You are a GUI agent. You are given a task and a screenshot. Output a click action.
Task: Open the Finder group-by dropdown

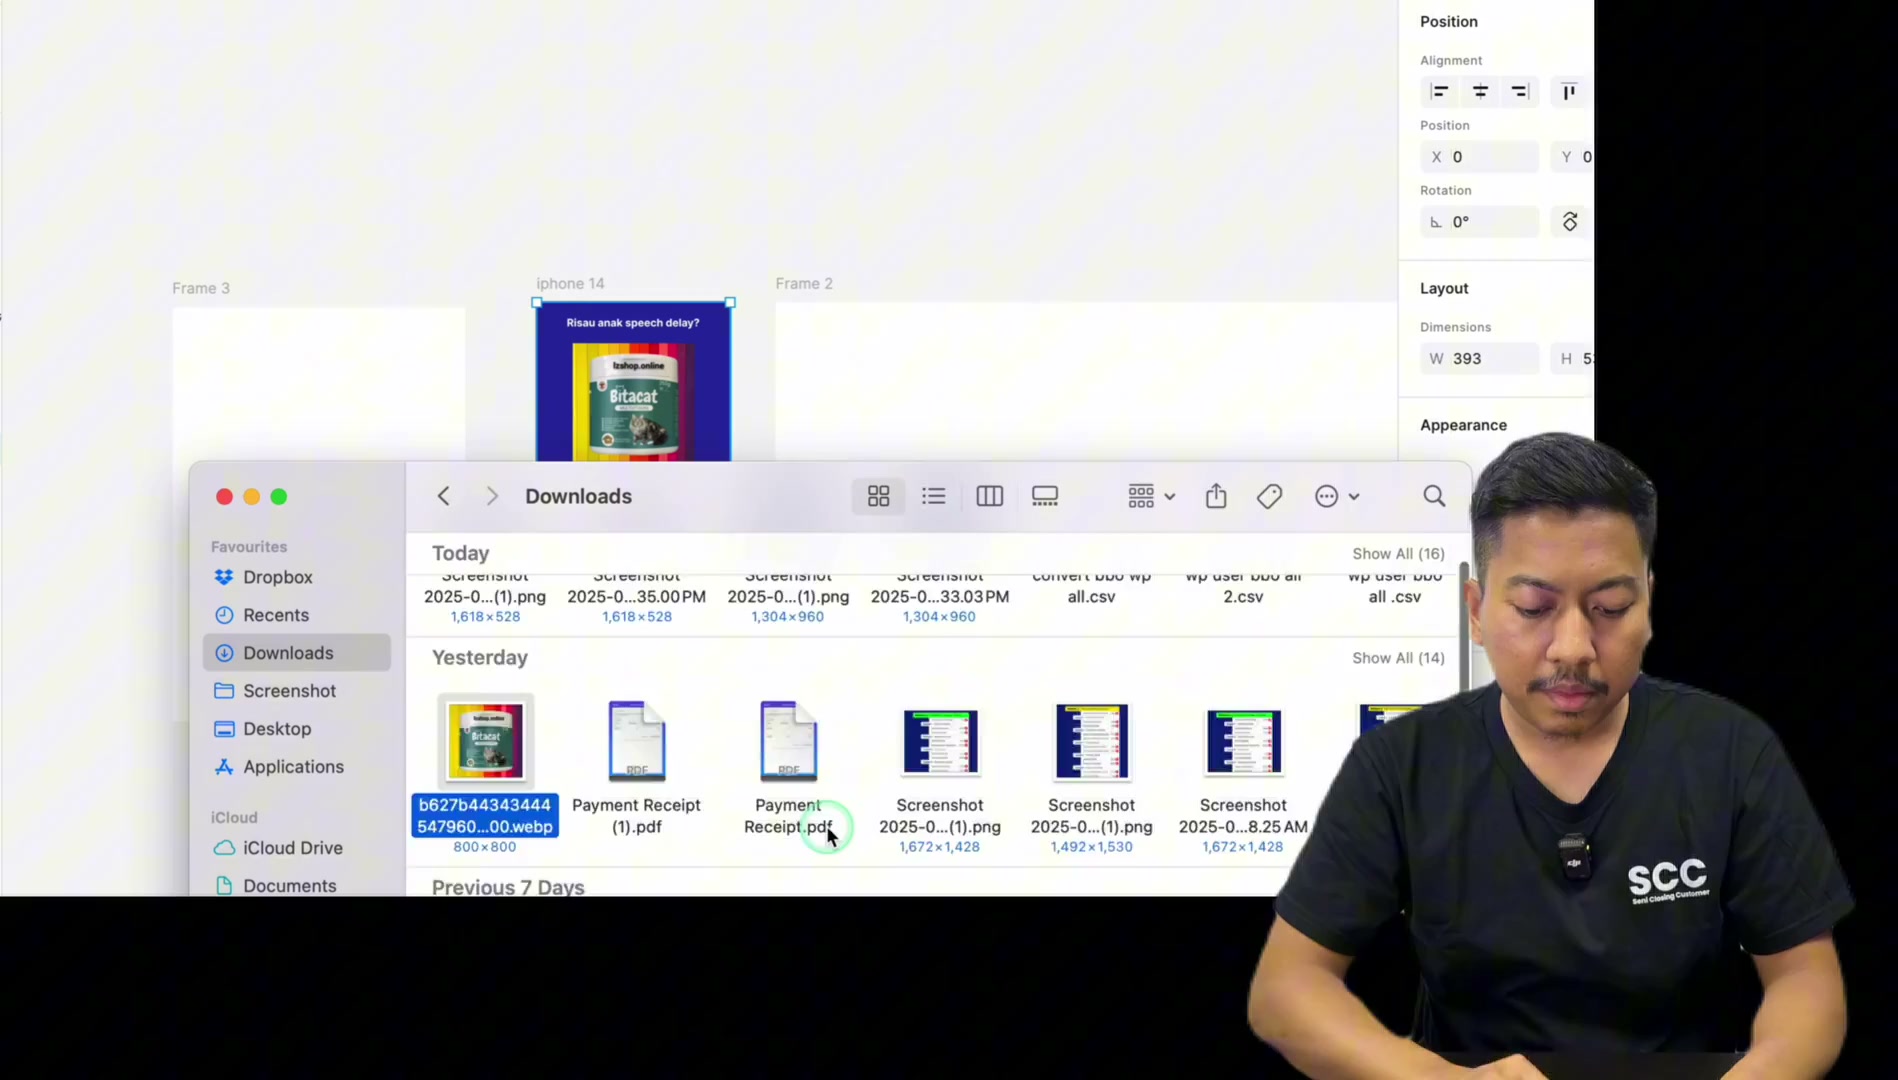pos(1151,496)
